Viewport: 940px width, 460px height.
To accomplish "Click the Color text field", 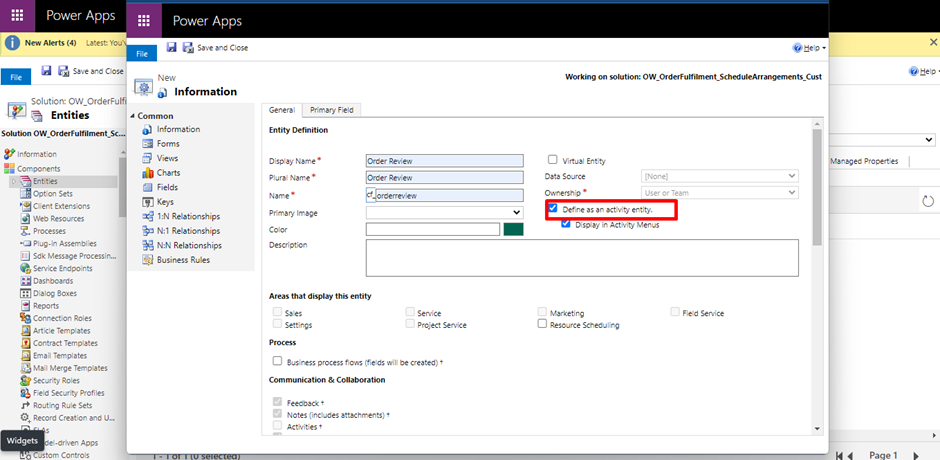I will (433, 229).
